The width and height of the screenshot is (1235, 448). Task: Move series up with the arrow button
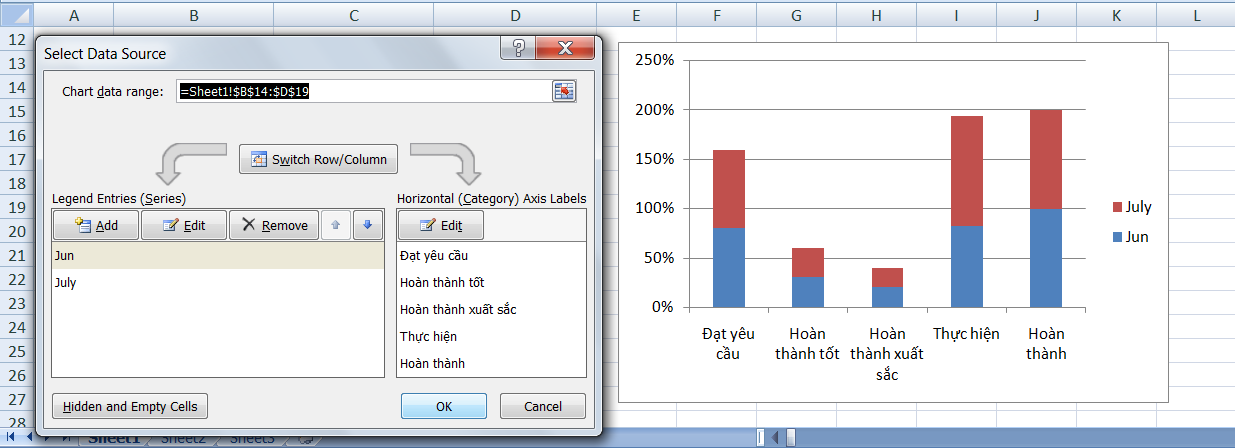(335, 225)
